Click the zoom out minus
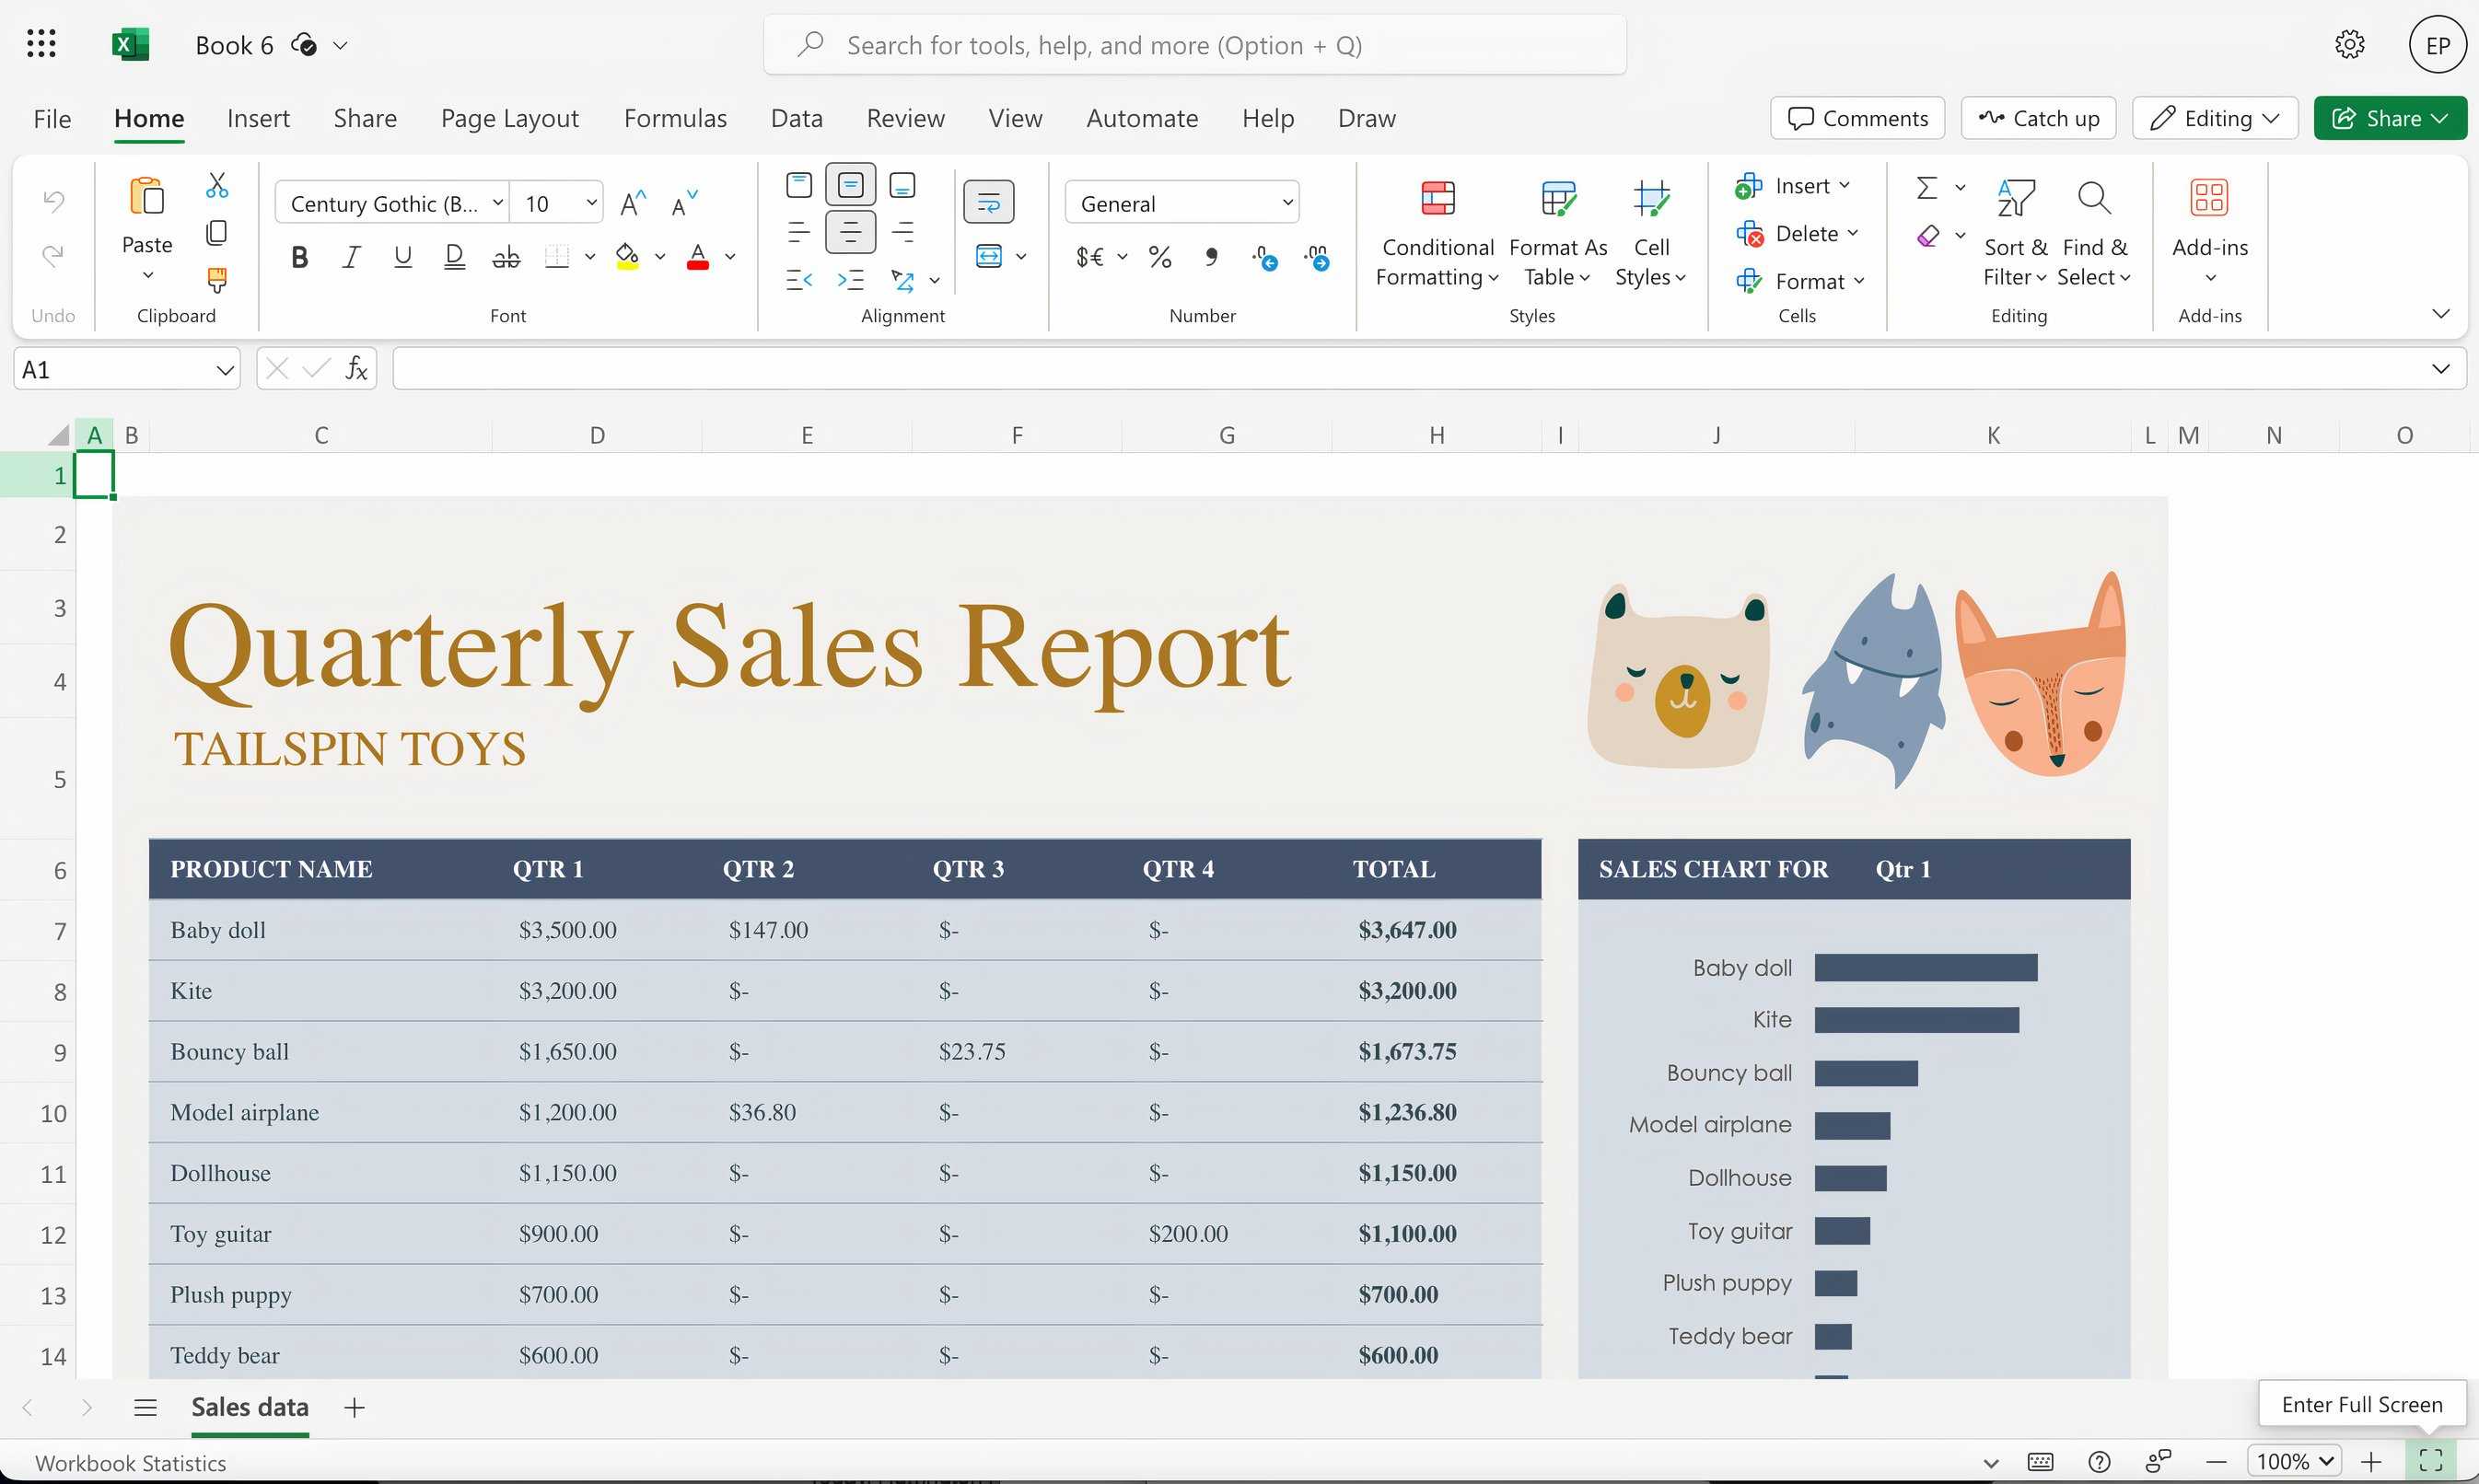Viewport: 2479px width, 1484px height. pos(2216,1462)
